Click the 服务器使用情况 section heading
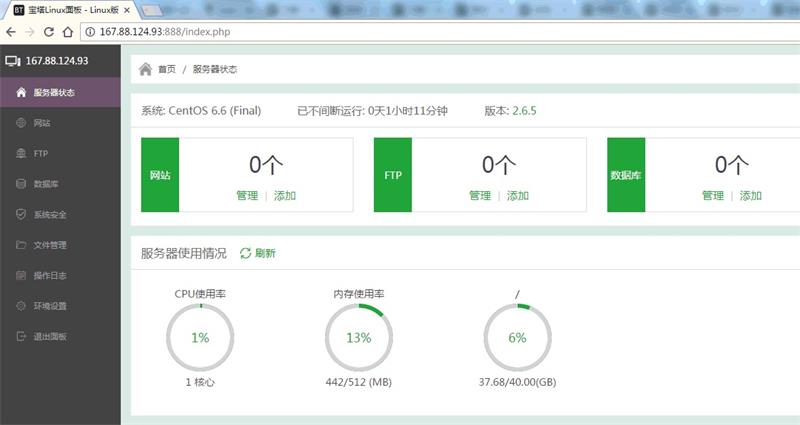Image resolution: width=800 pixels, height=425 pixels. (x=184, y=253)
